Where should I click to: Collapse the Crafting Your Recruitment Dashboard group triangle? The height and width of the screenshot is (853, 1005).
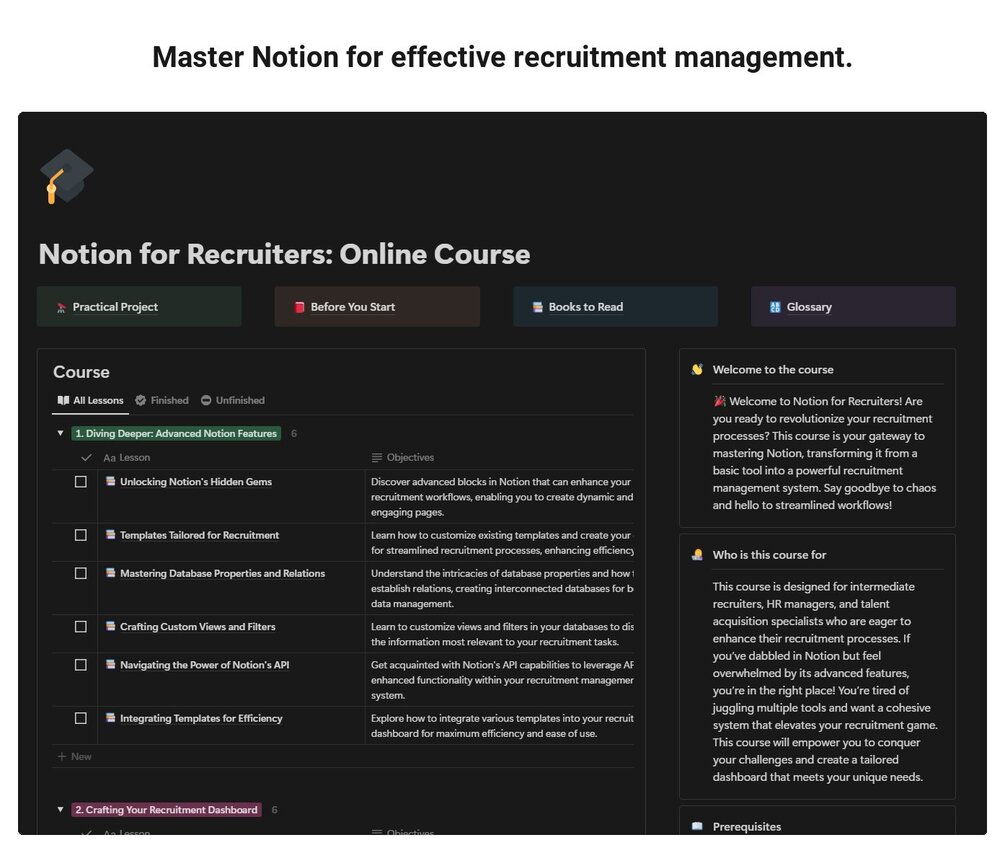point(60,809)
